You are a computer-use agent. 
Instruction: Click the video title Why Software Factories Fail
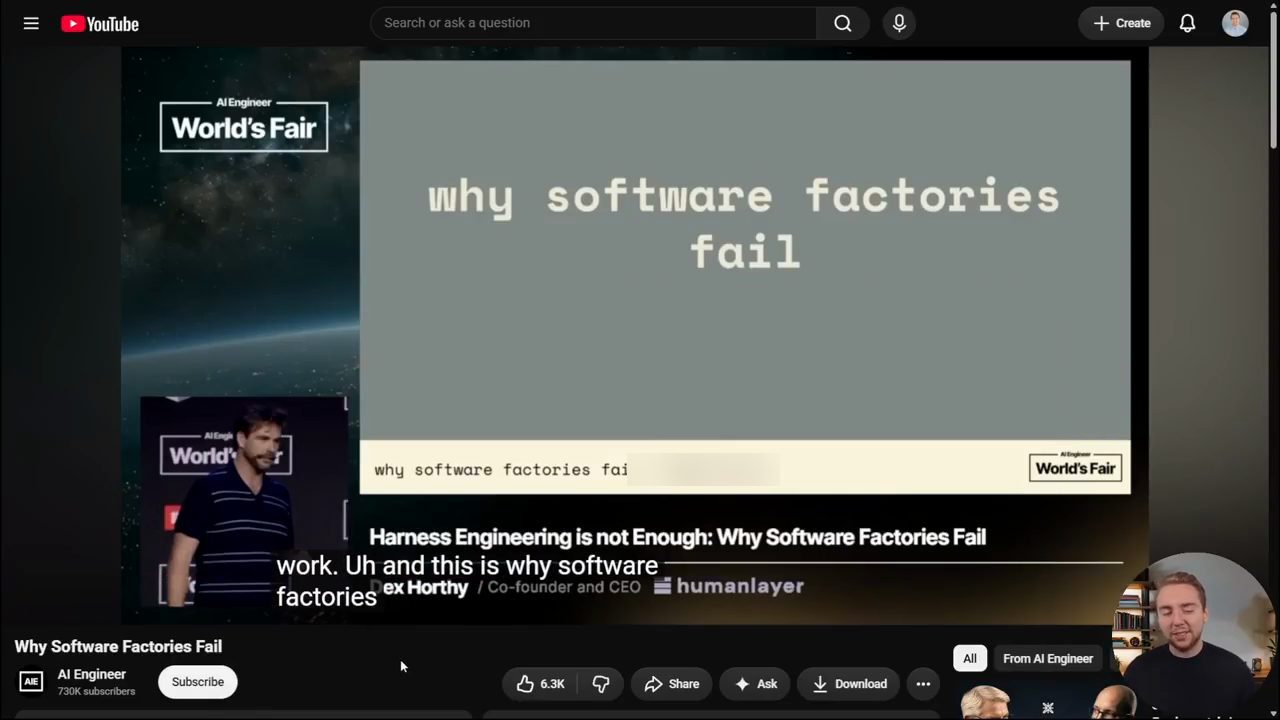pos(118,647)
